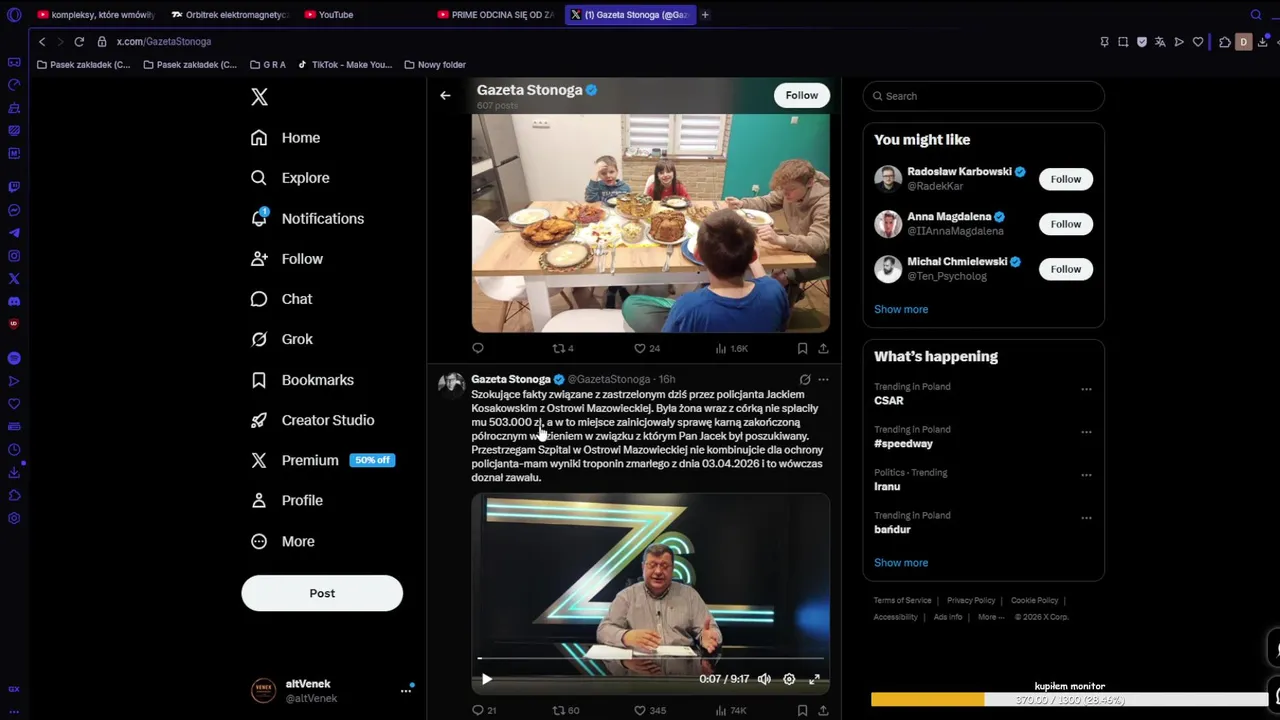Click the address bar showing x.com/GazetaStonoga
Viewport: 1280px width, 720px height.
coord(163,42)
